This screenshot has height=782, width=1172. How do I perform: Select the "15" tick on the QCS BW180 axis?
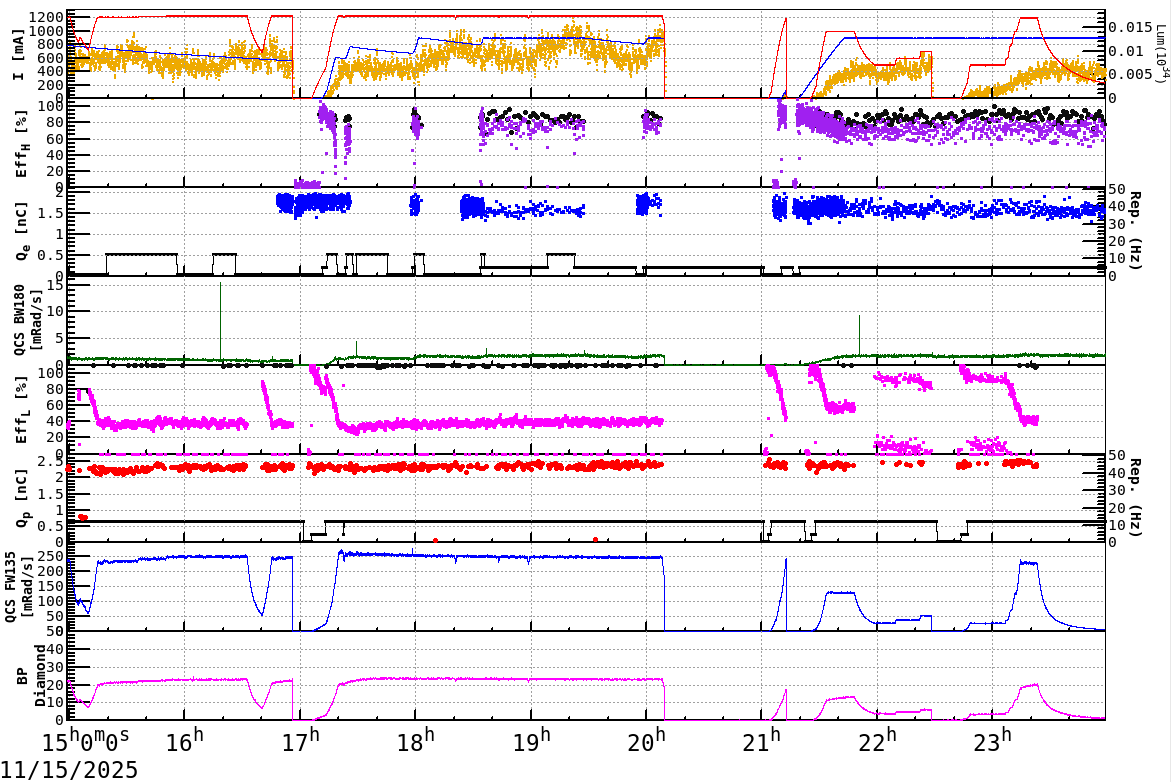(x=57, y=284)
